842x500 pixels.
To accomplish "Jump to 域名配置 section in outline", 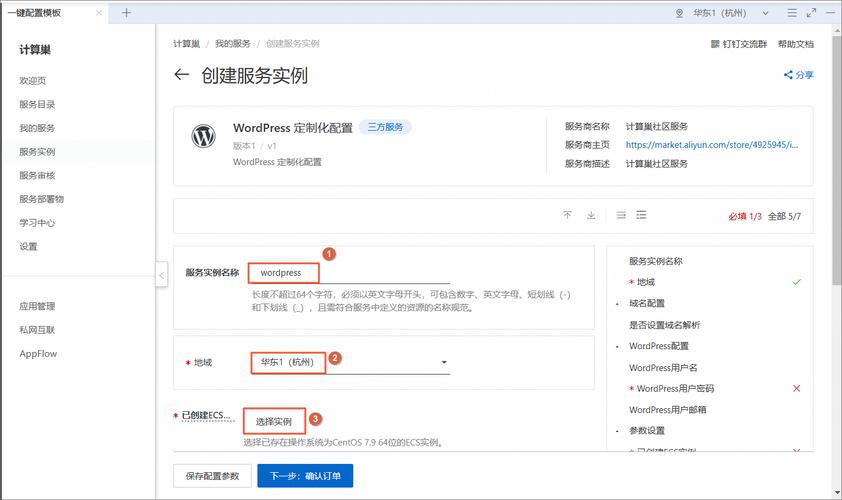I will (647, 303).
